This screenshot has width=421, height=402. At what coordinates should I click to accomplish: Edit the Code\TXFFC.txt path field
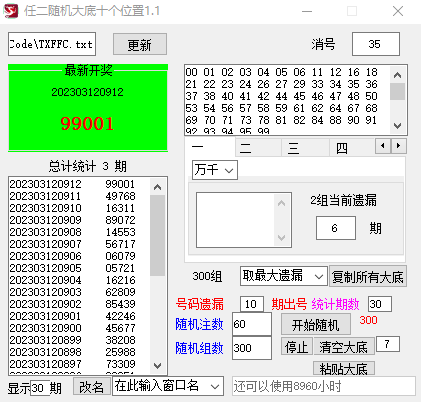pyautogui.click(x=52, y=44)
